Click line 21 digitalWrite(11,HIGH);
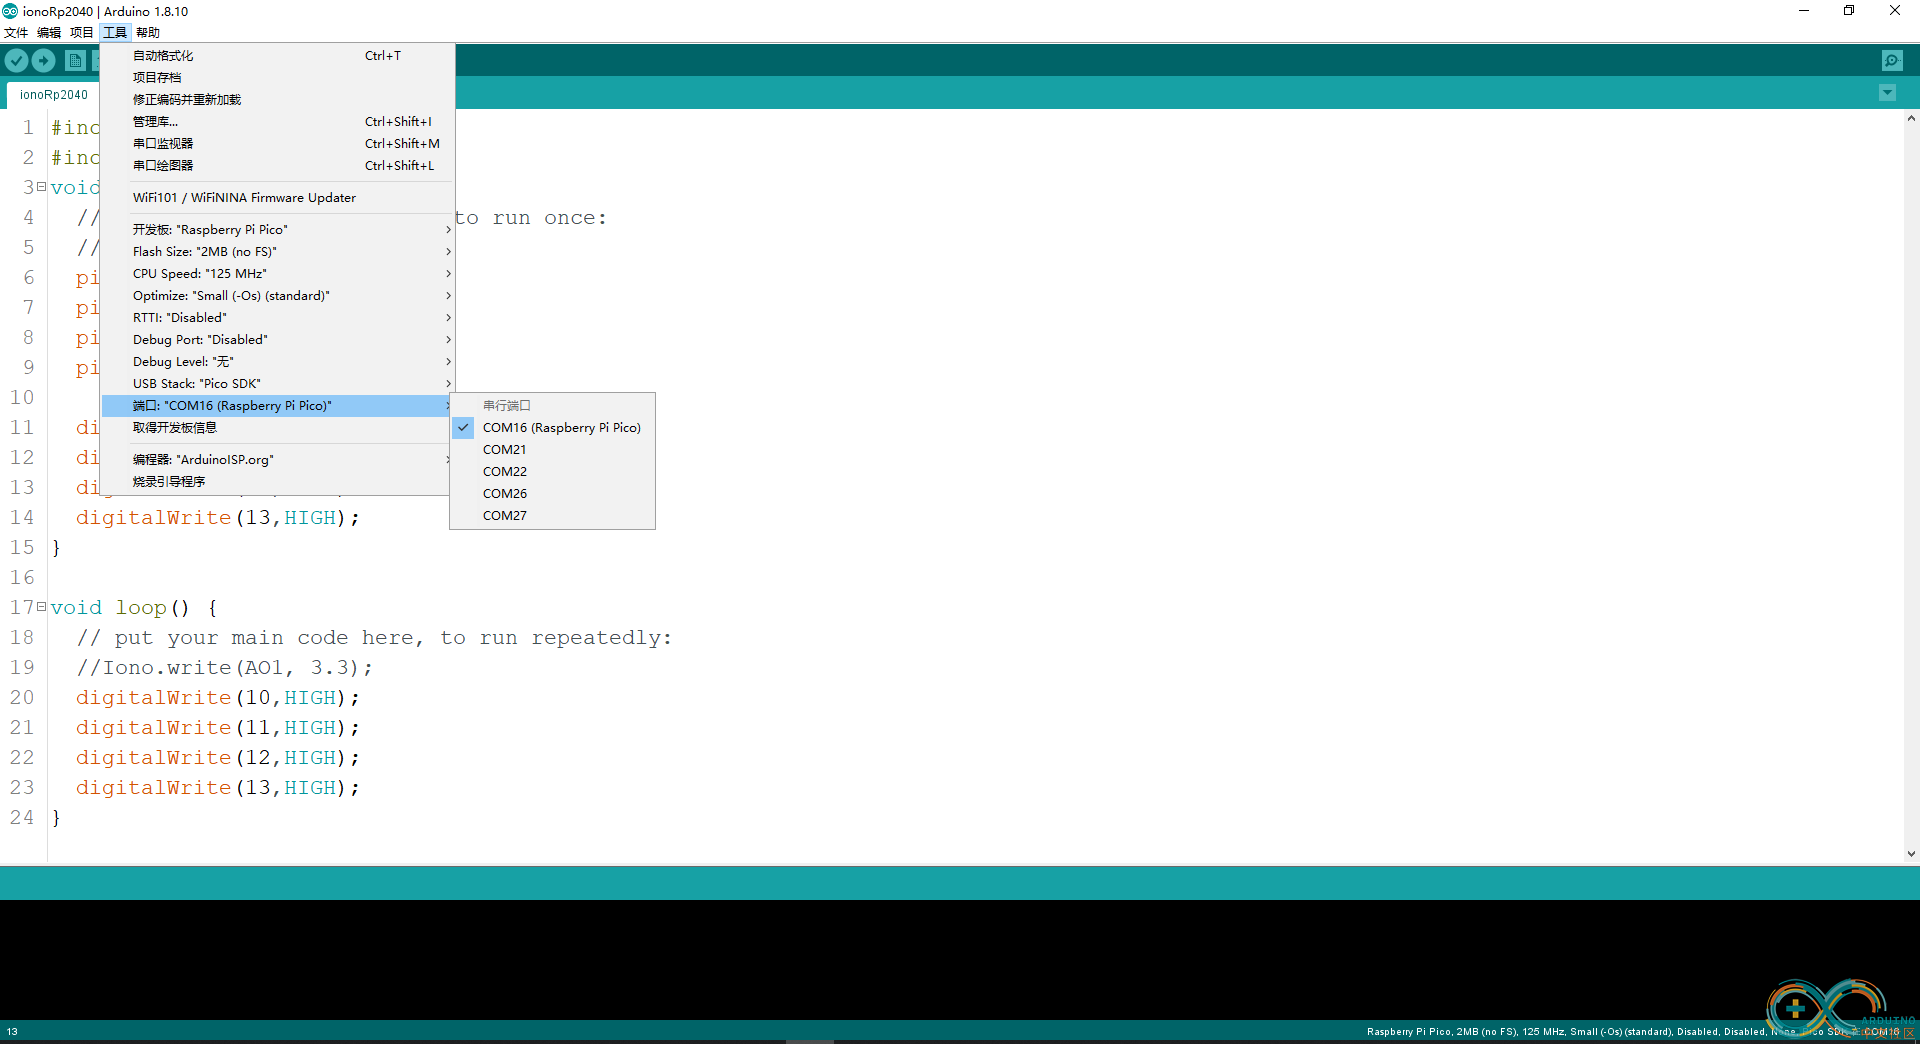This screenshot has height=1044, width=1920. click(217, 728)
